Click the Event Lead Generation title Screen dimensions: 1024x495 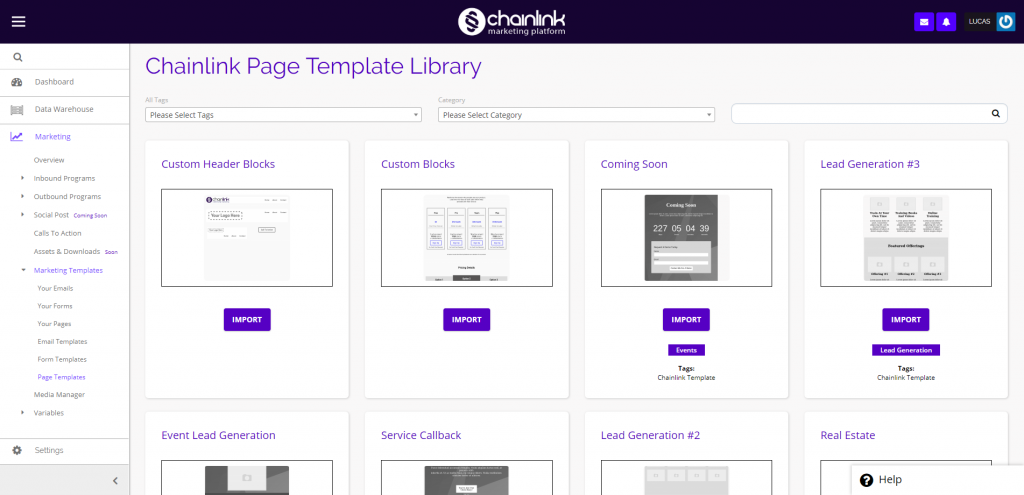pyautogui.click(x=218, y=435)
